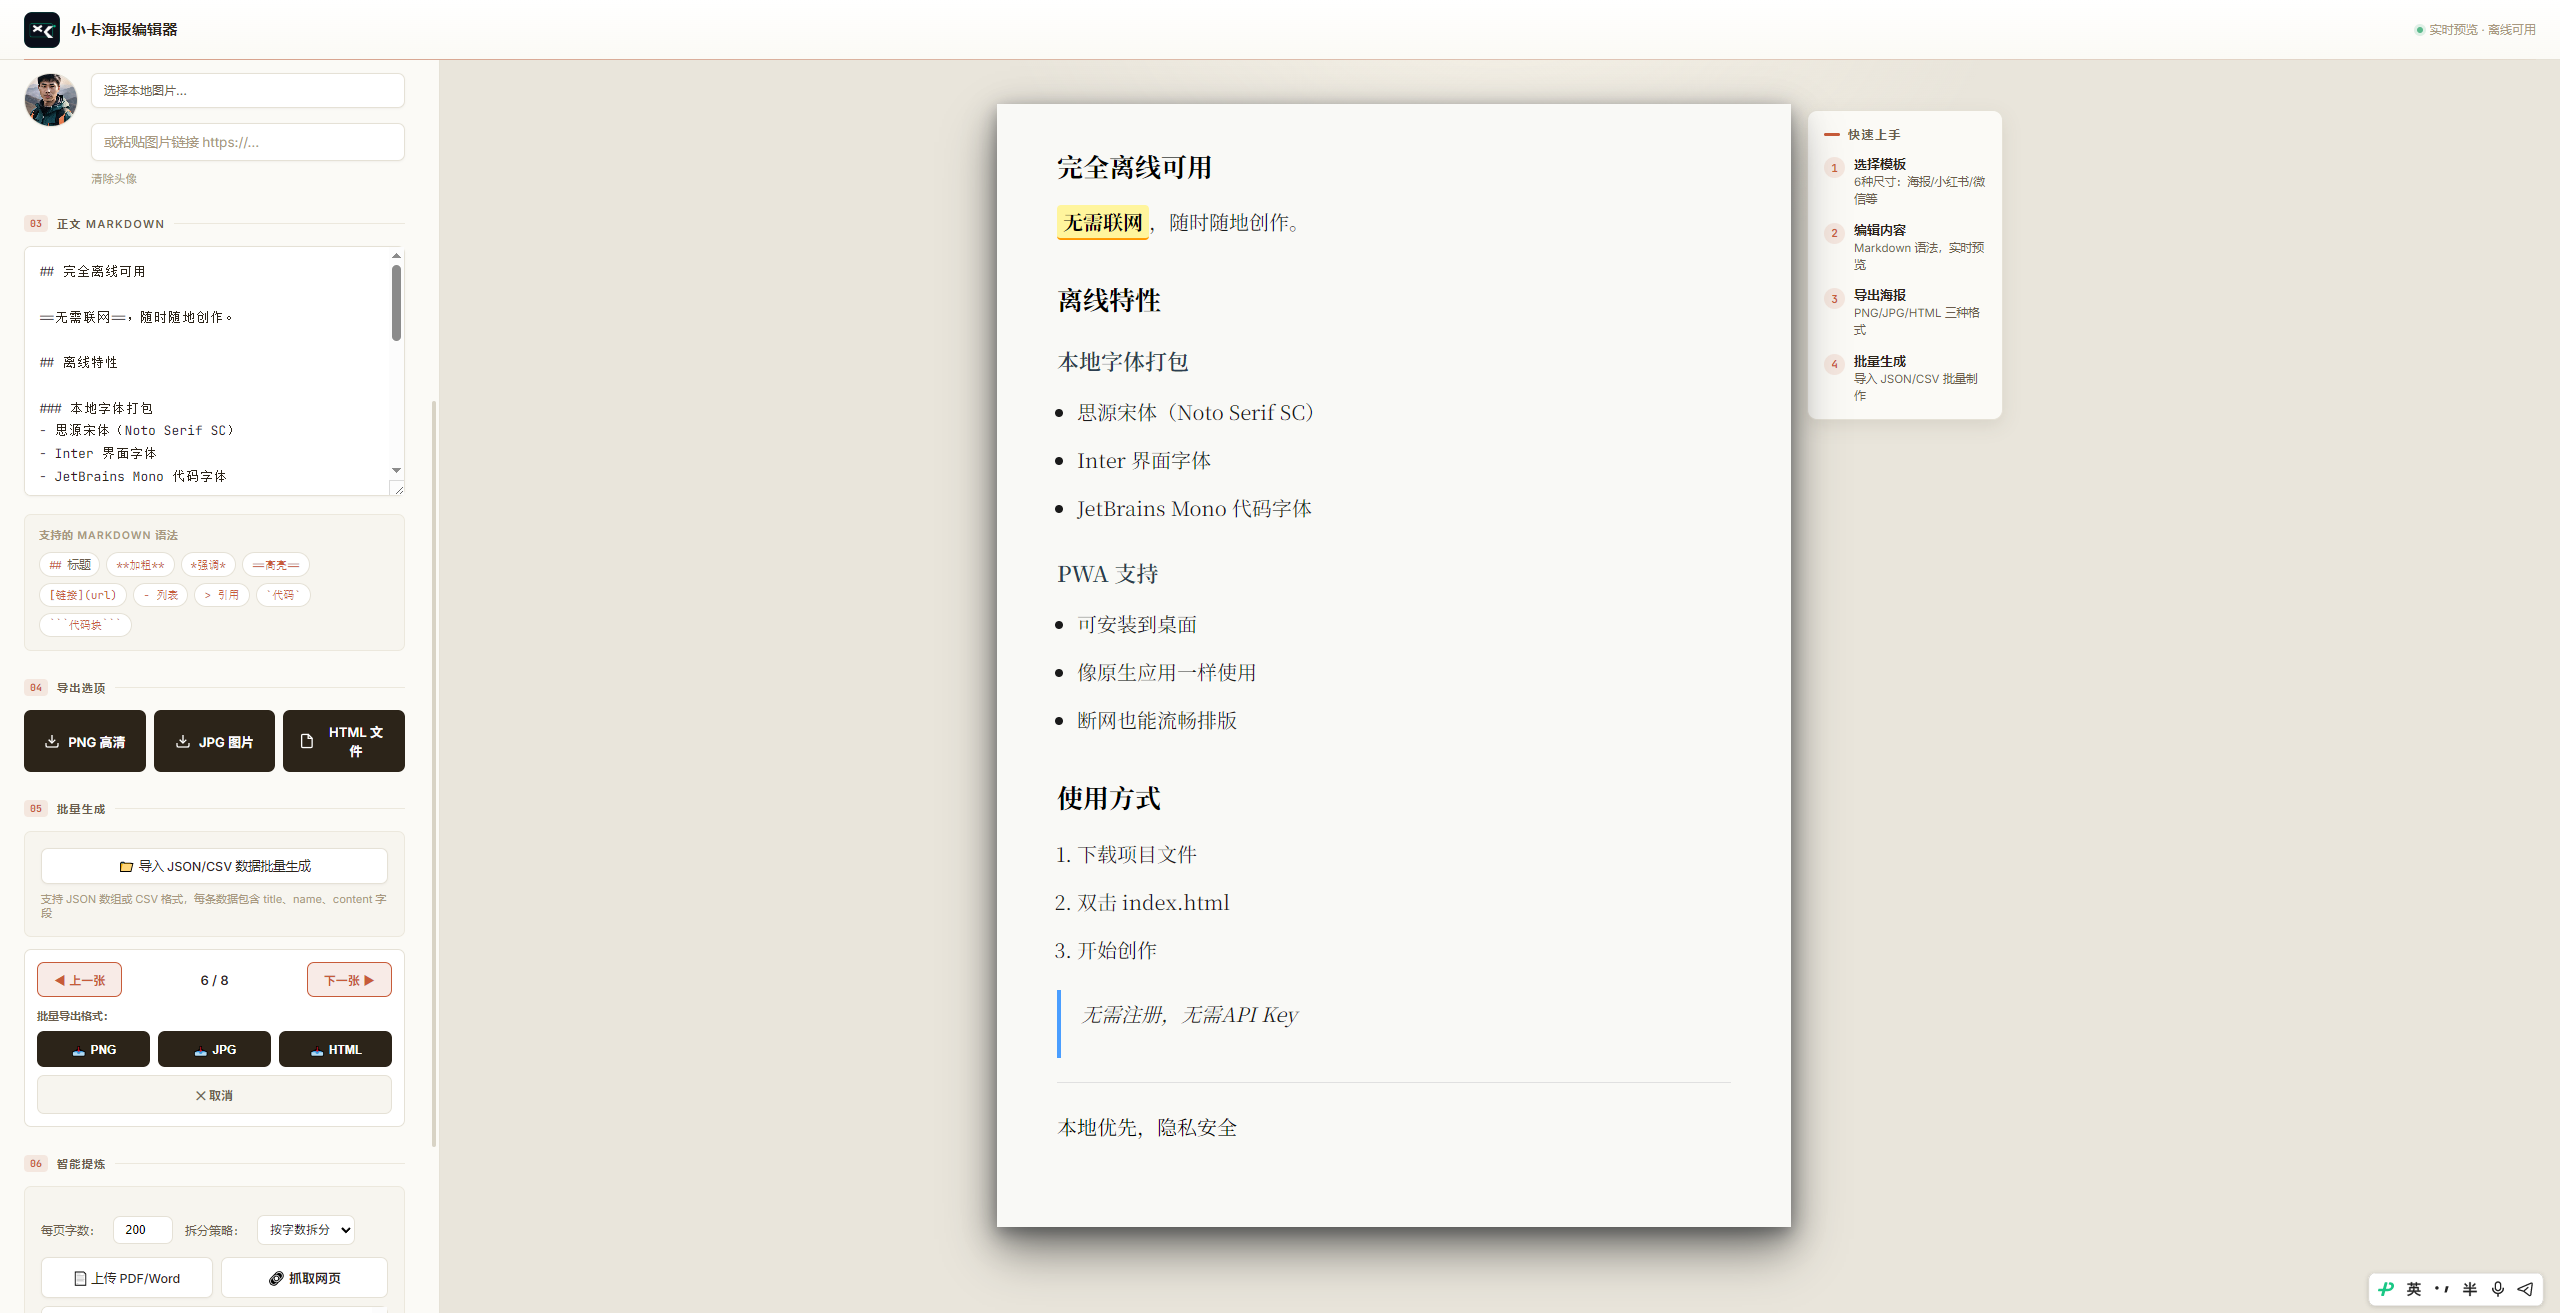Click the Markdown editor scroll down arrow
This screenshot has height=1313, width=2560.
[396, 470]
